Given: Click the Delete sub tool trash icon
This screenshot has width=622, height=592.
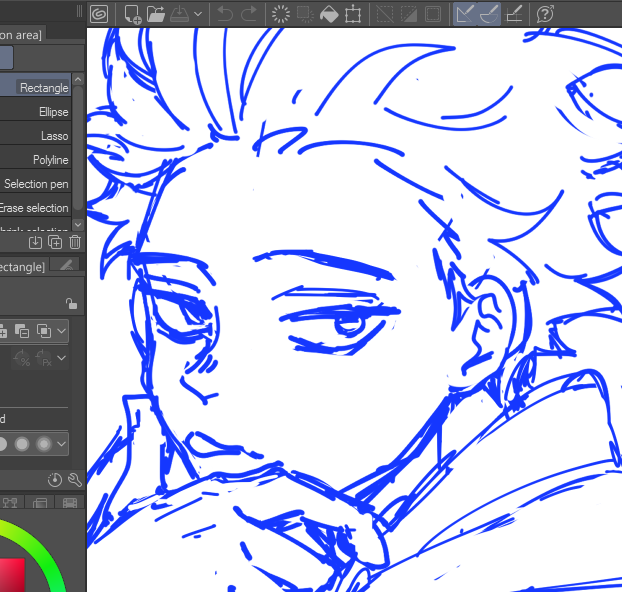Looking at the screenshot, I should 75,242.
